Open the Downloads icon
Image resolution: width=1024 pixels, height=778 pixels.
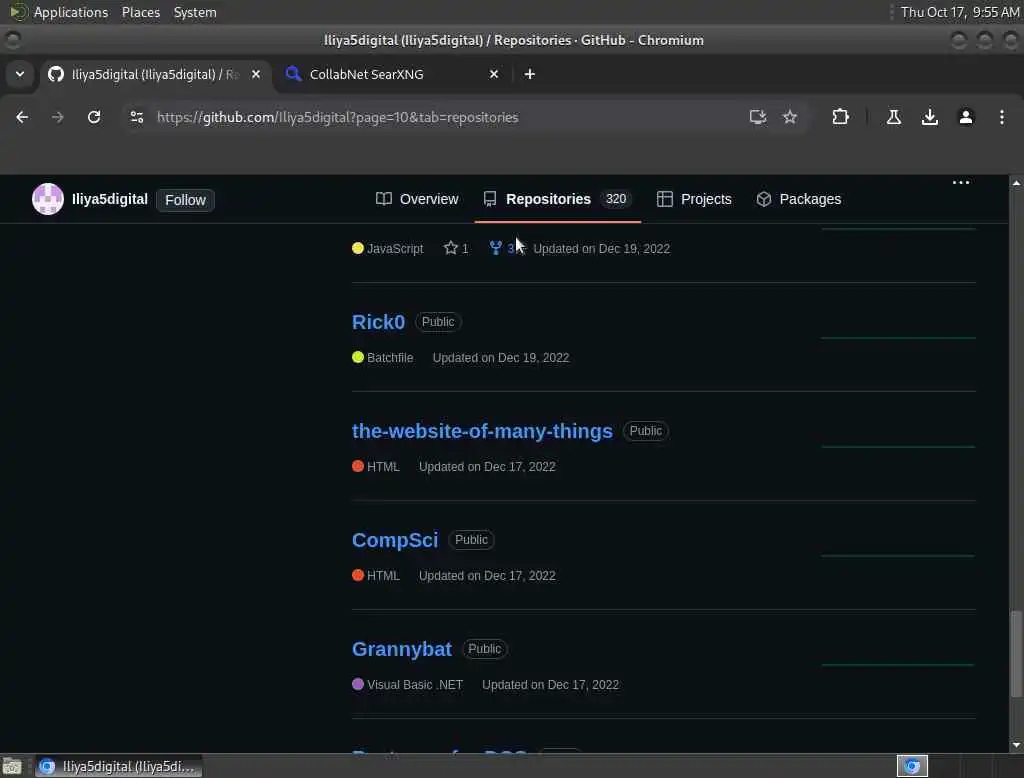point(930,117)
